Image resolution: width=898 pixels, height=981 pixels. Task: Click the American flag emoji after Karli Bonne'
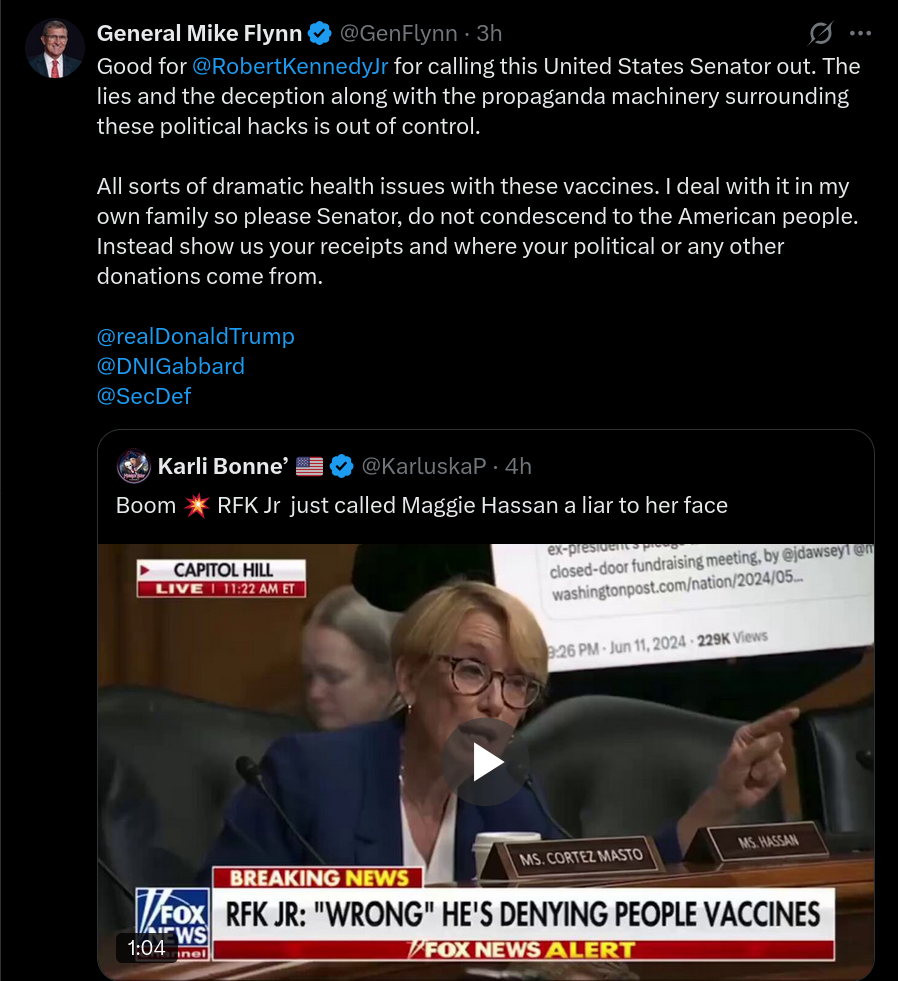(x=309, y=466)
